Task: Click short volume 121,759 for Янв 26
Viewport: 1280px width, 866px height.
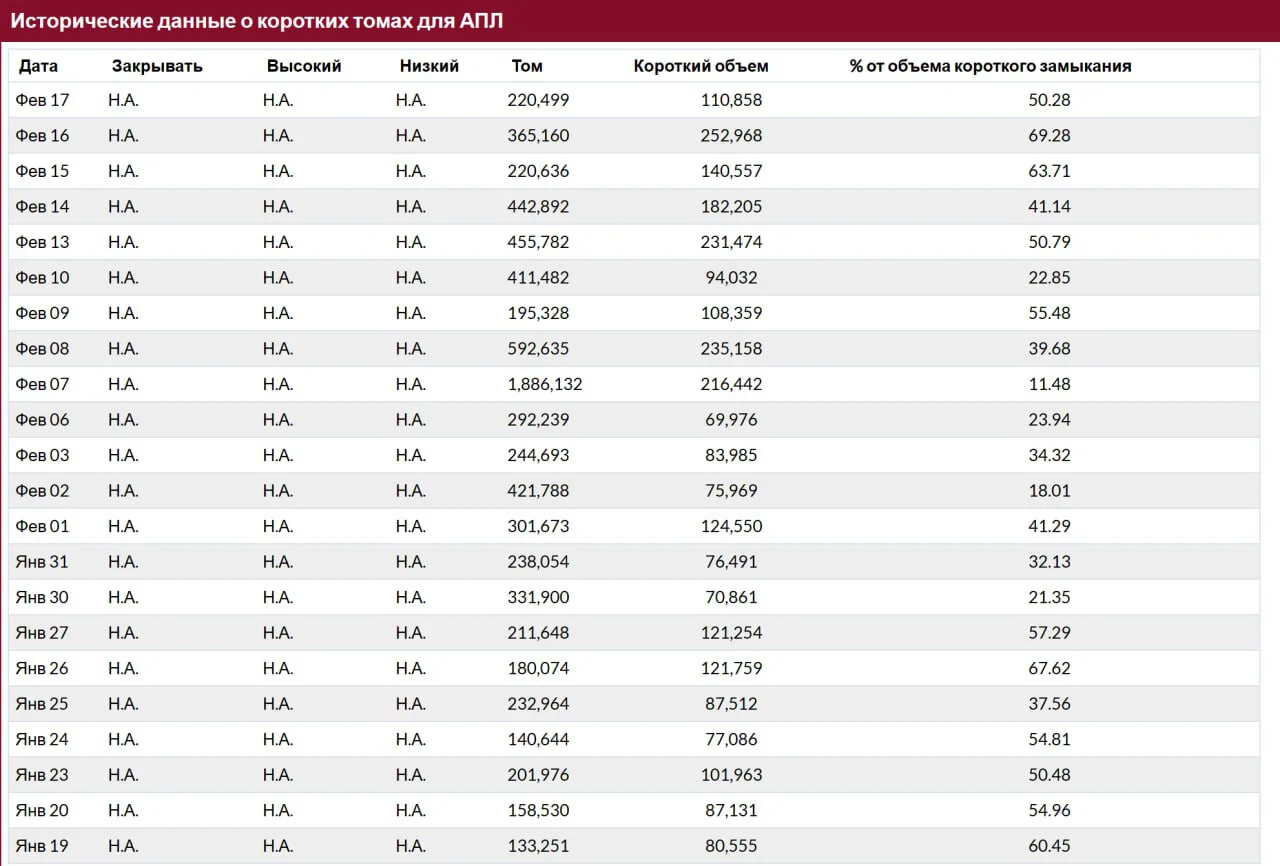Action: pos(731,668)
